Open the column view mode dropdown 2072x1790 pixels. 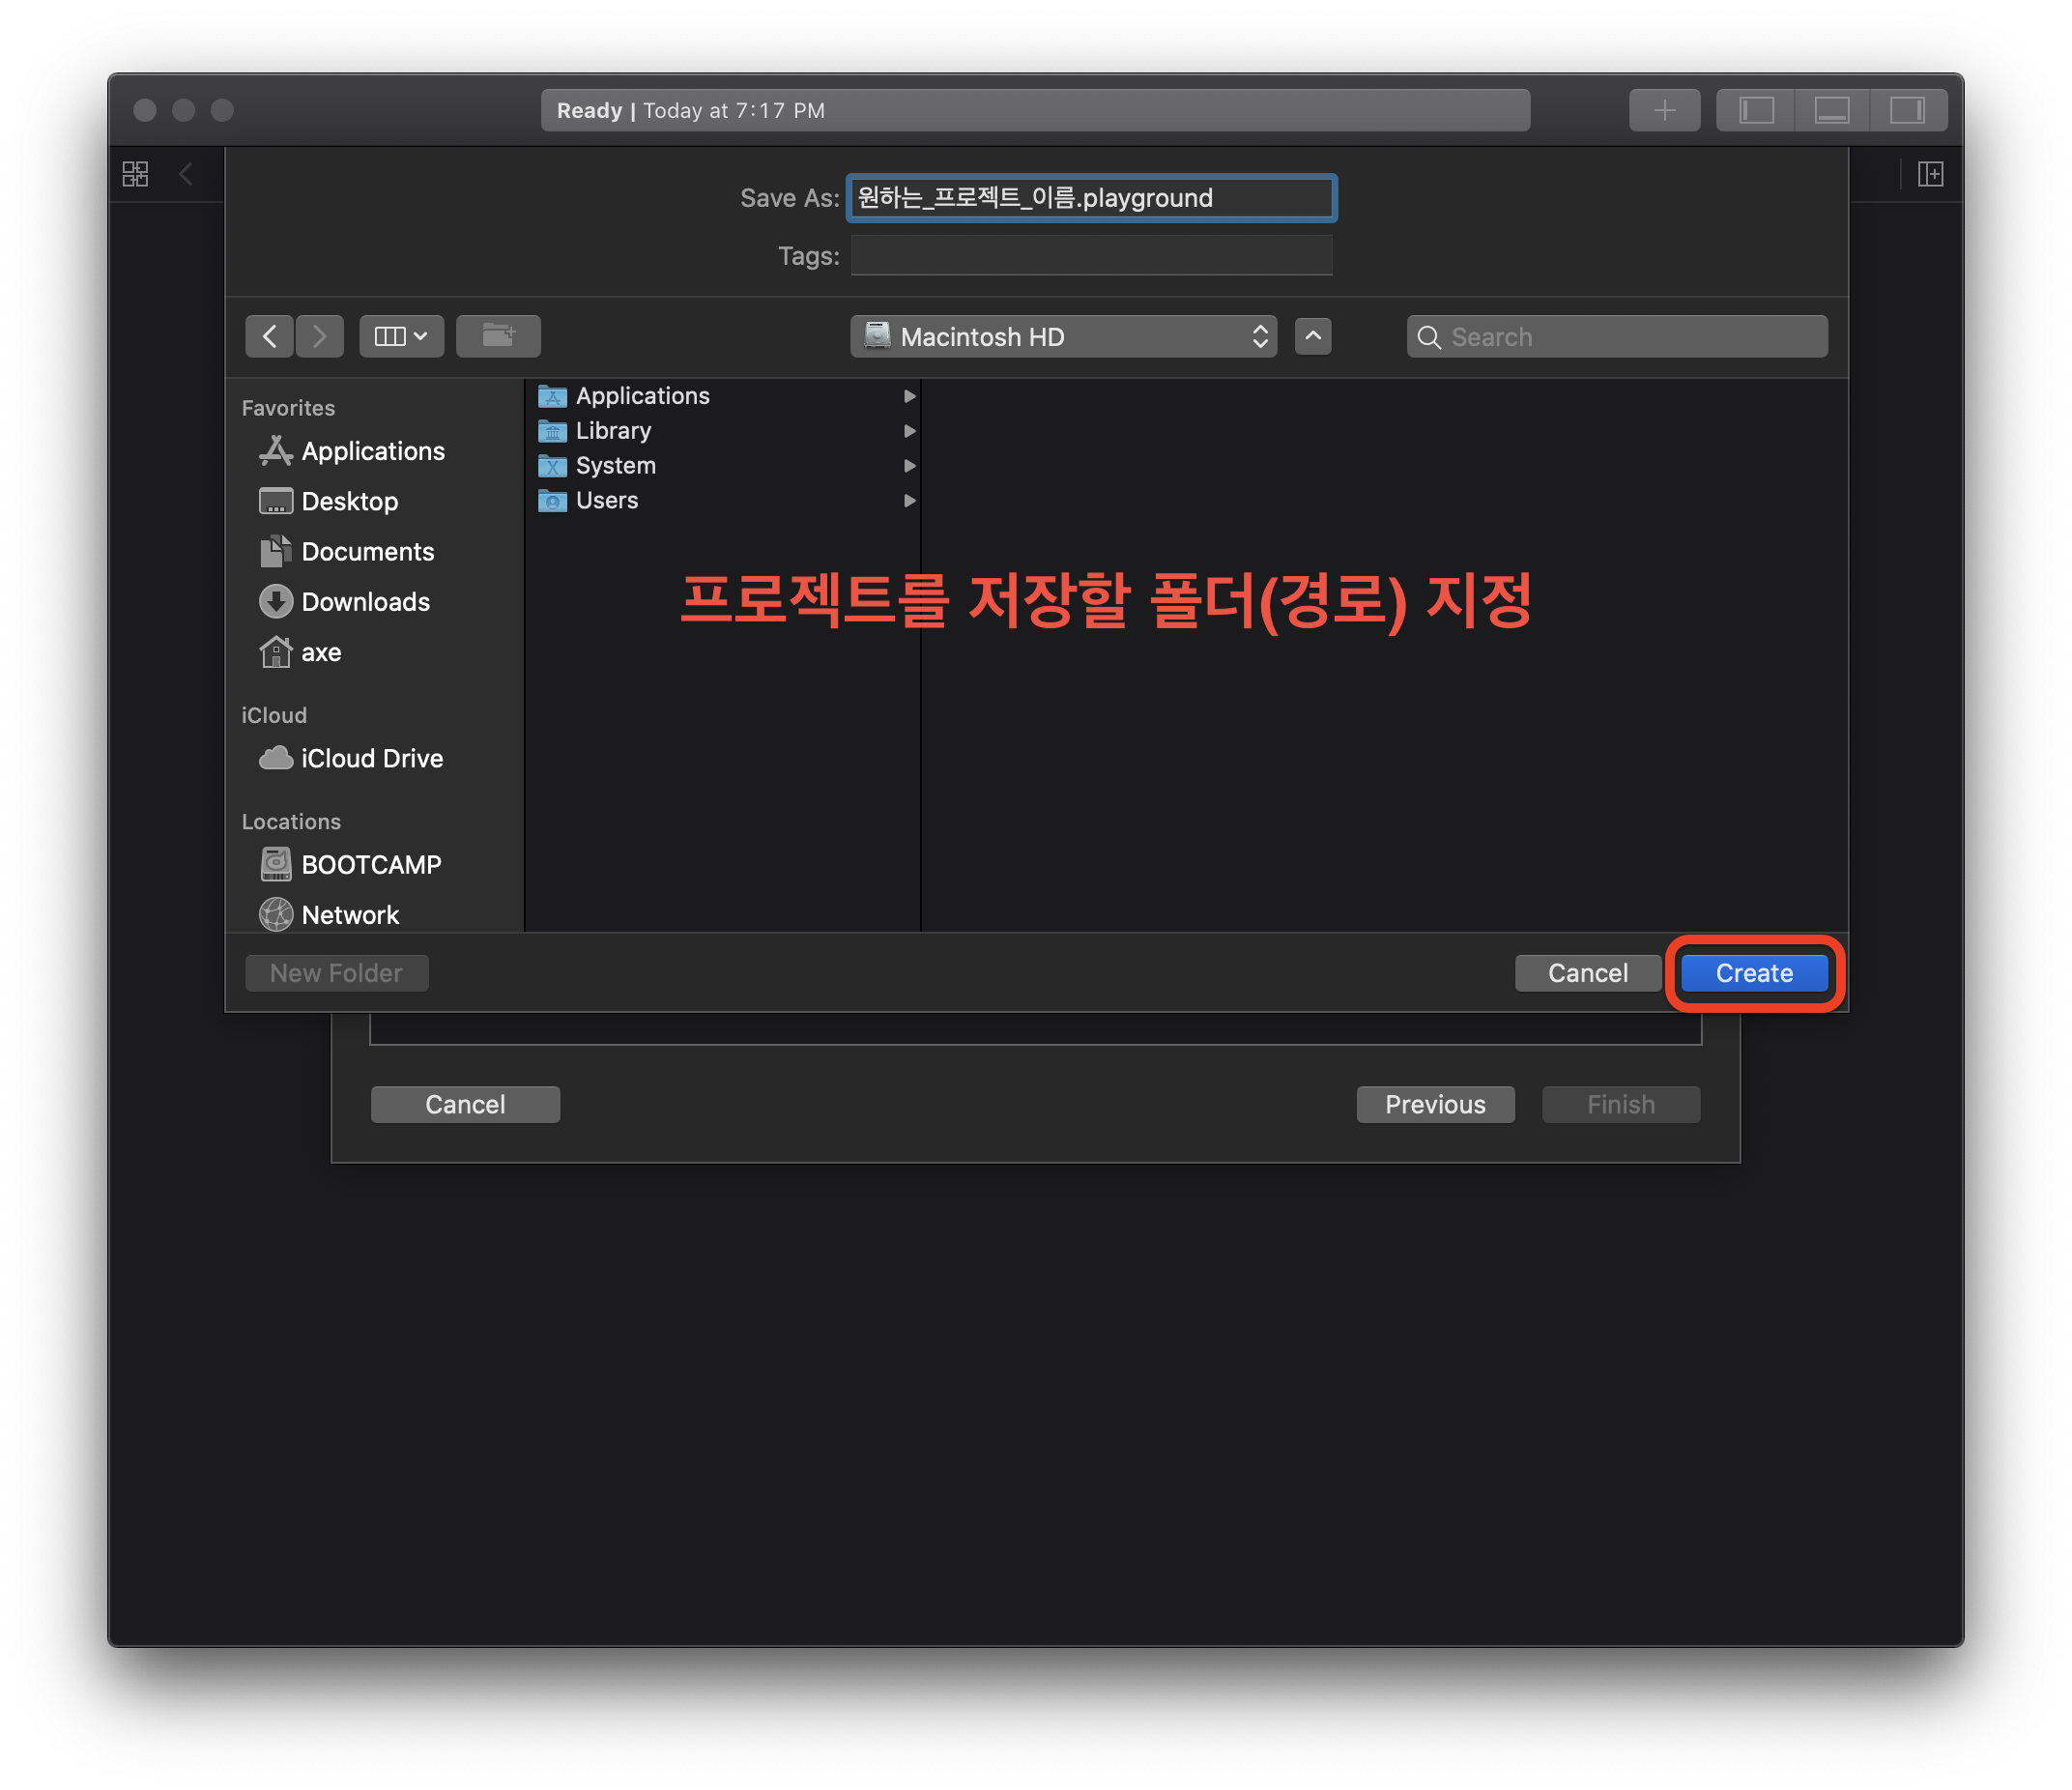[401, 336]
